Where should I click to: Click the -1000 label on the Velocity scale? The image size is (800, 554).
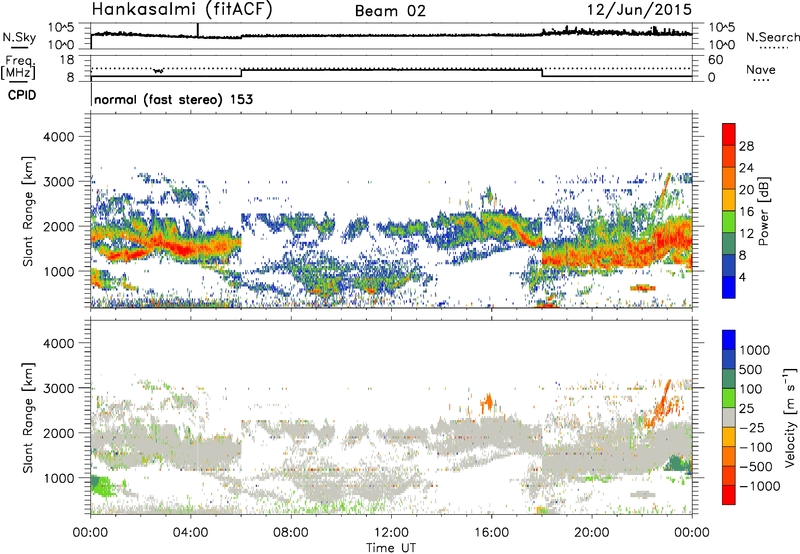(759, 486)
